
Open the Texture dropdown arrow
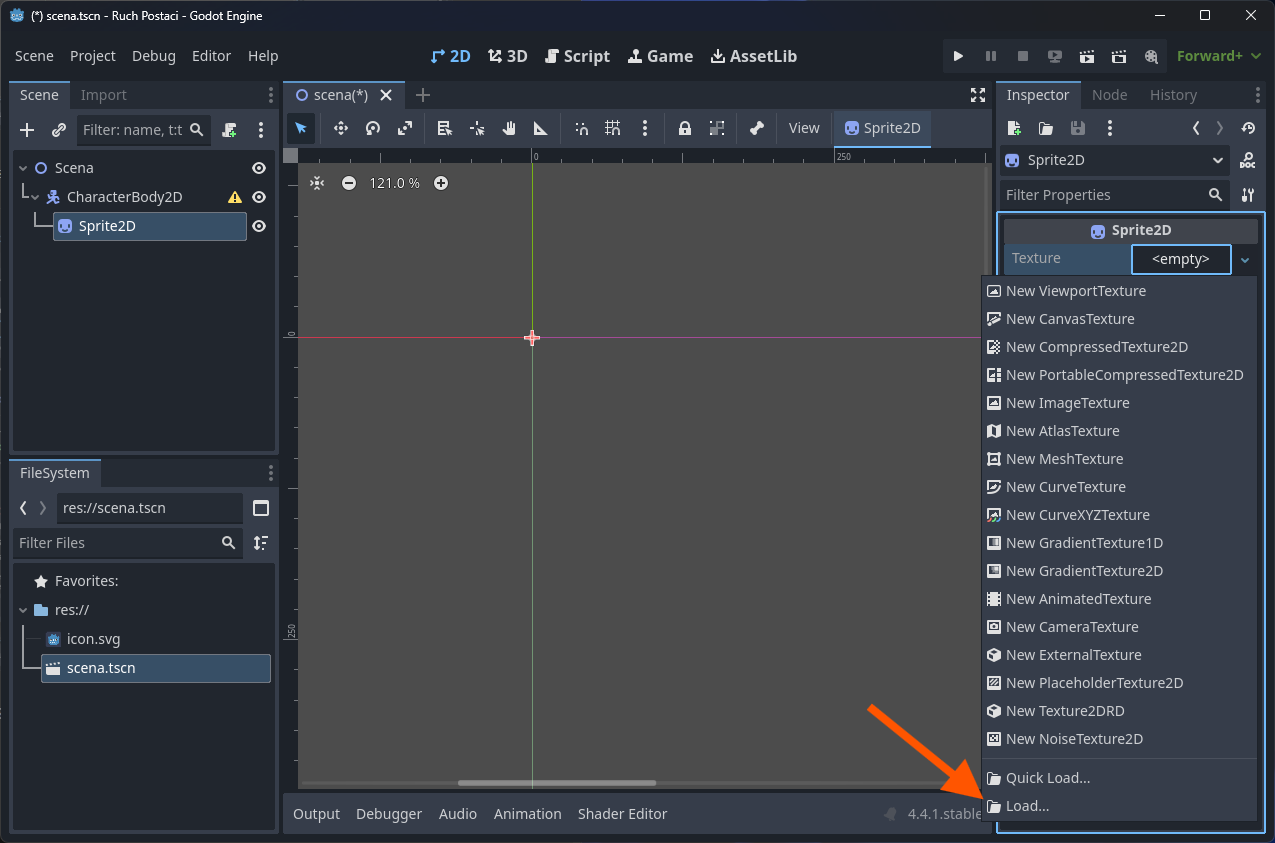coord(1245,260)
